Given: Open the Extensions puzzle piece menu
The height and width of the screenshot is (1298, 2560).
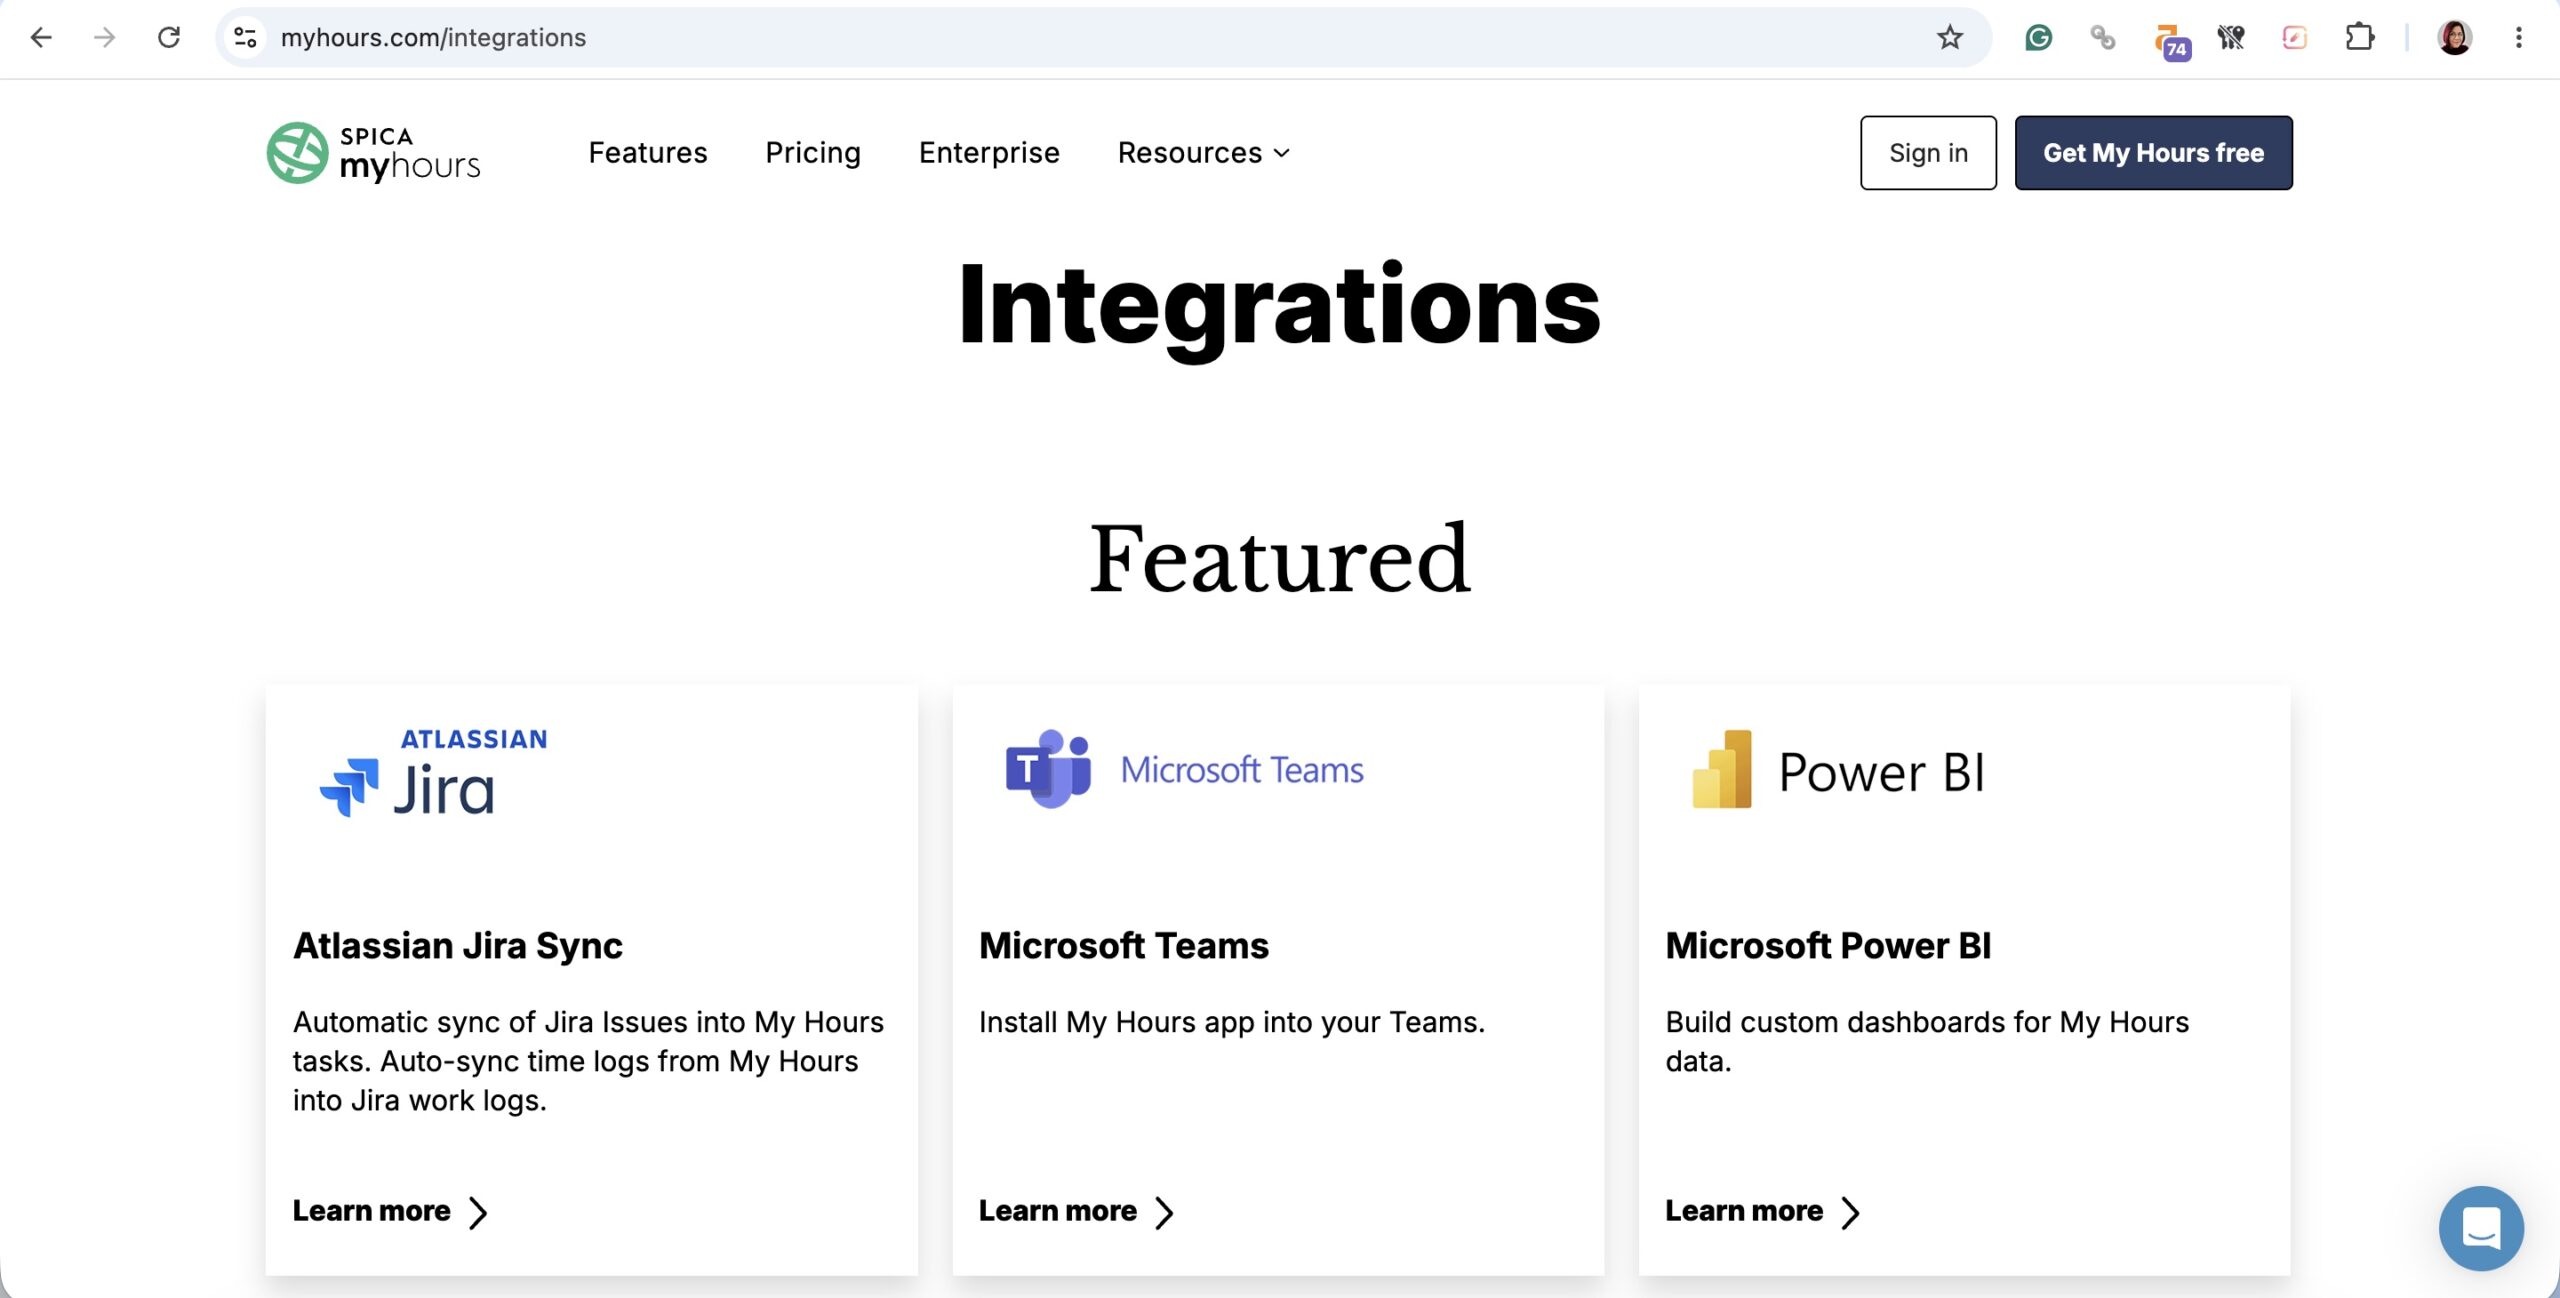Looking at the screenshot, I should 2359,38.
